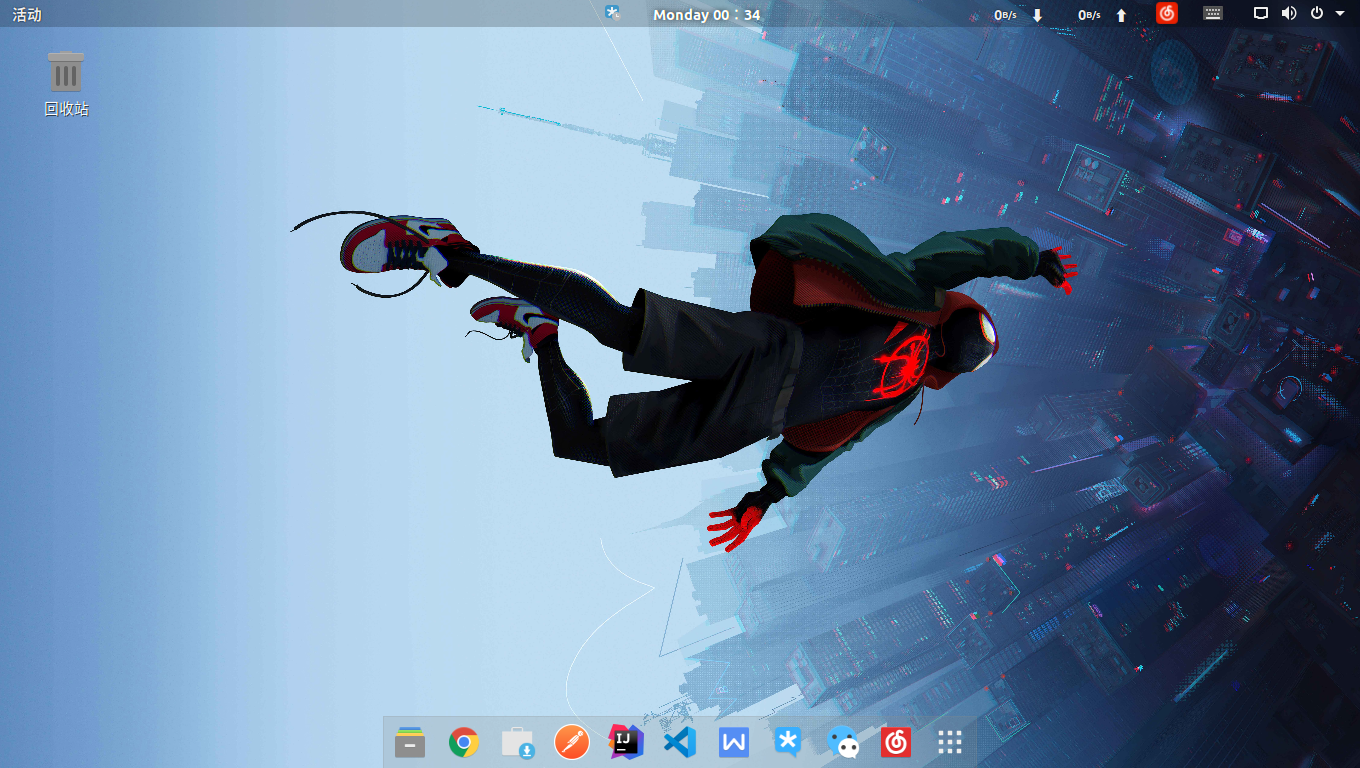Open the software store bag icon

point(517,743)
